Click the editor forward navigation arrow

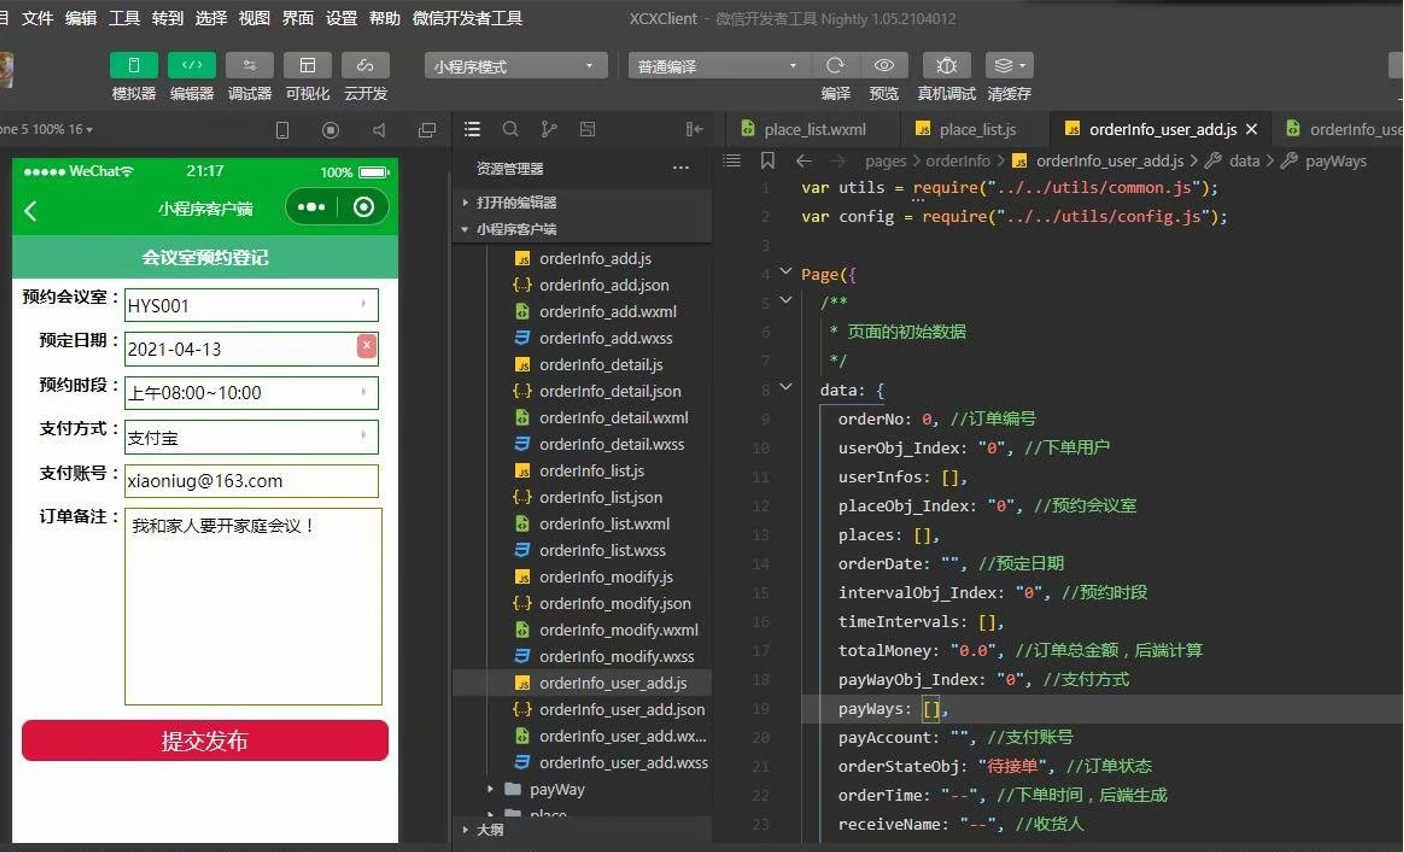point(837,160)
